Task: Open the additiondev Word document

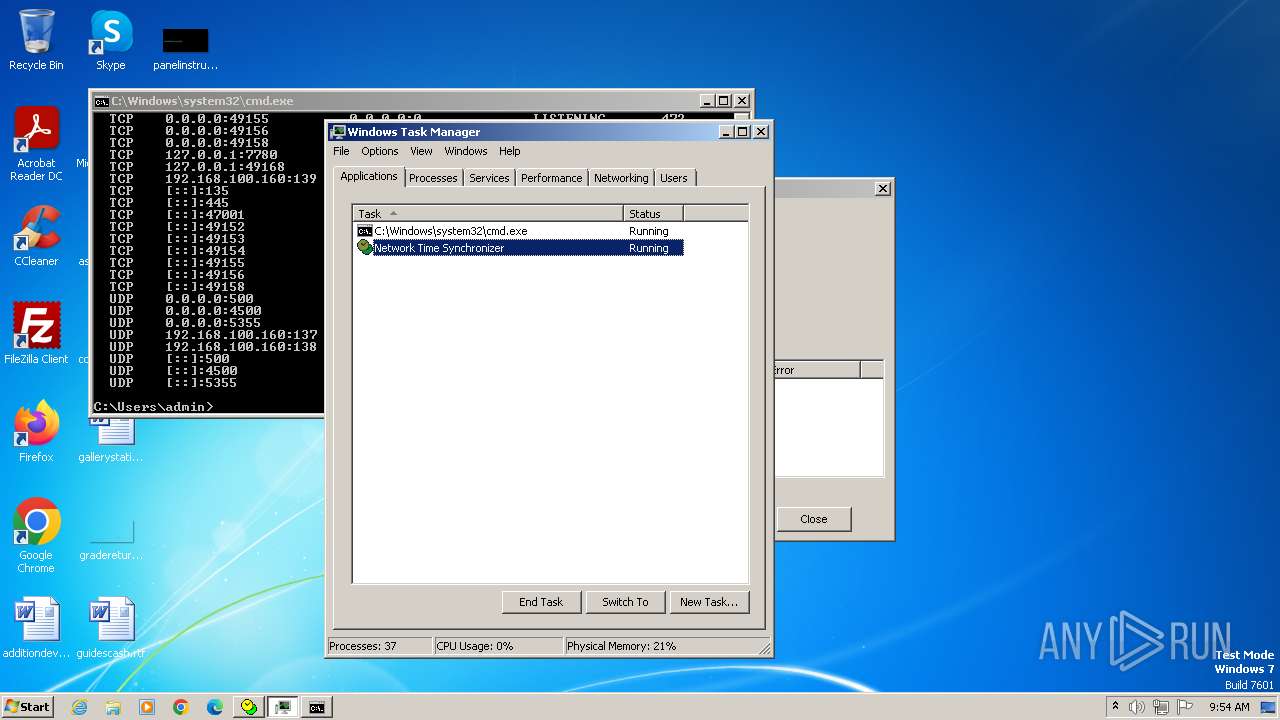Action: click(x=36, y=628)
